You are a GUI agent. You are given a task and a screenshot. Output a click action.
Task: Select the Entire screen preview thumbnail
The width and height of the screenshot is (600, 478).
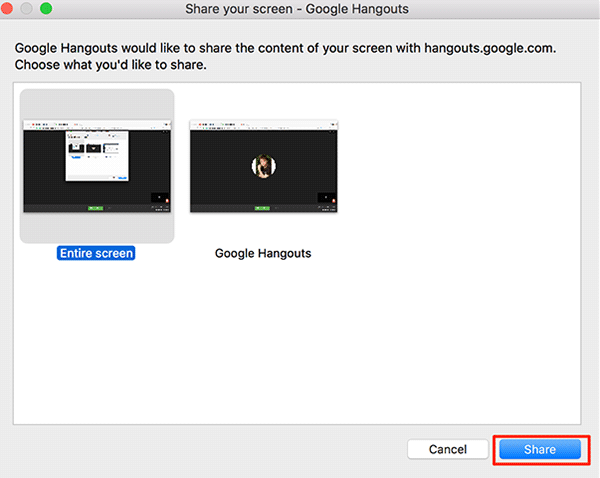(x=96, y=166)
